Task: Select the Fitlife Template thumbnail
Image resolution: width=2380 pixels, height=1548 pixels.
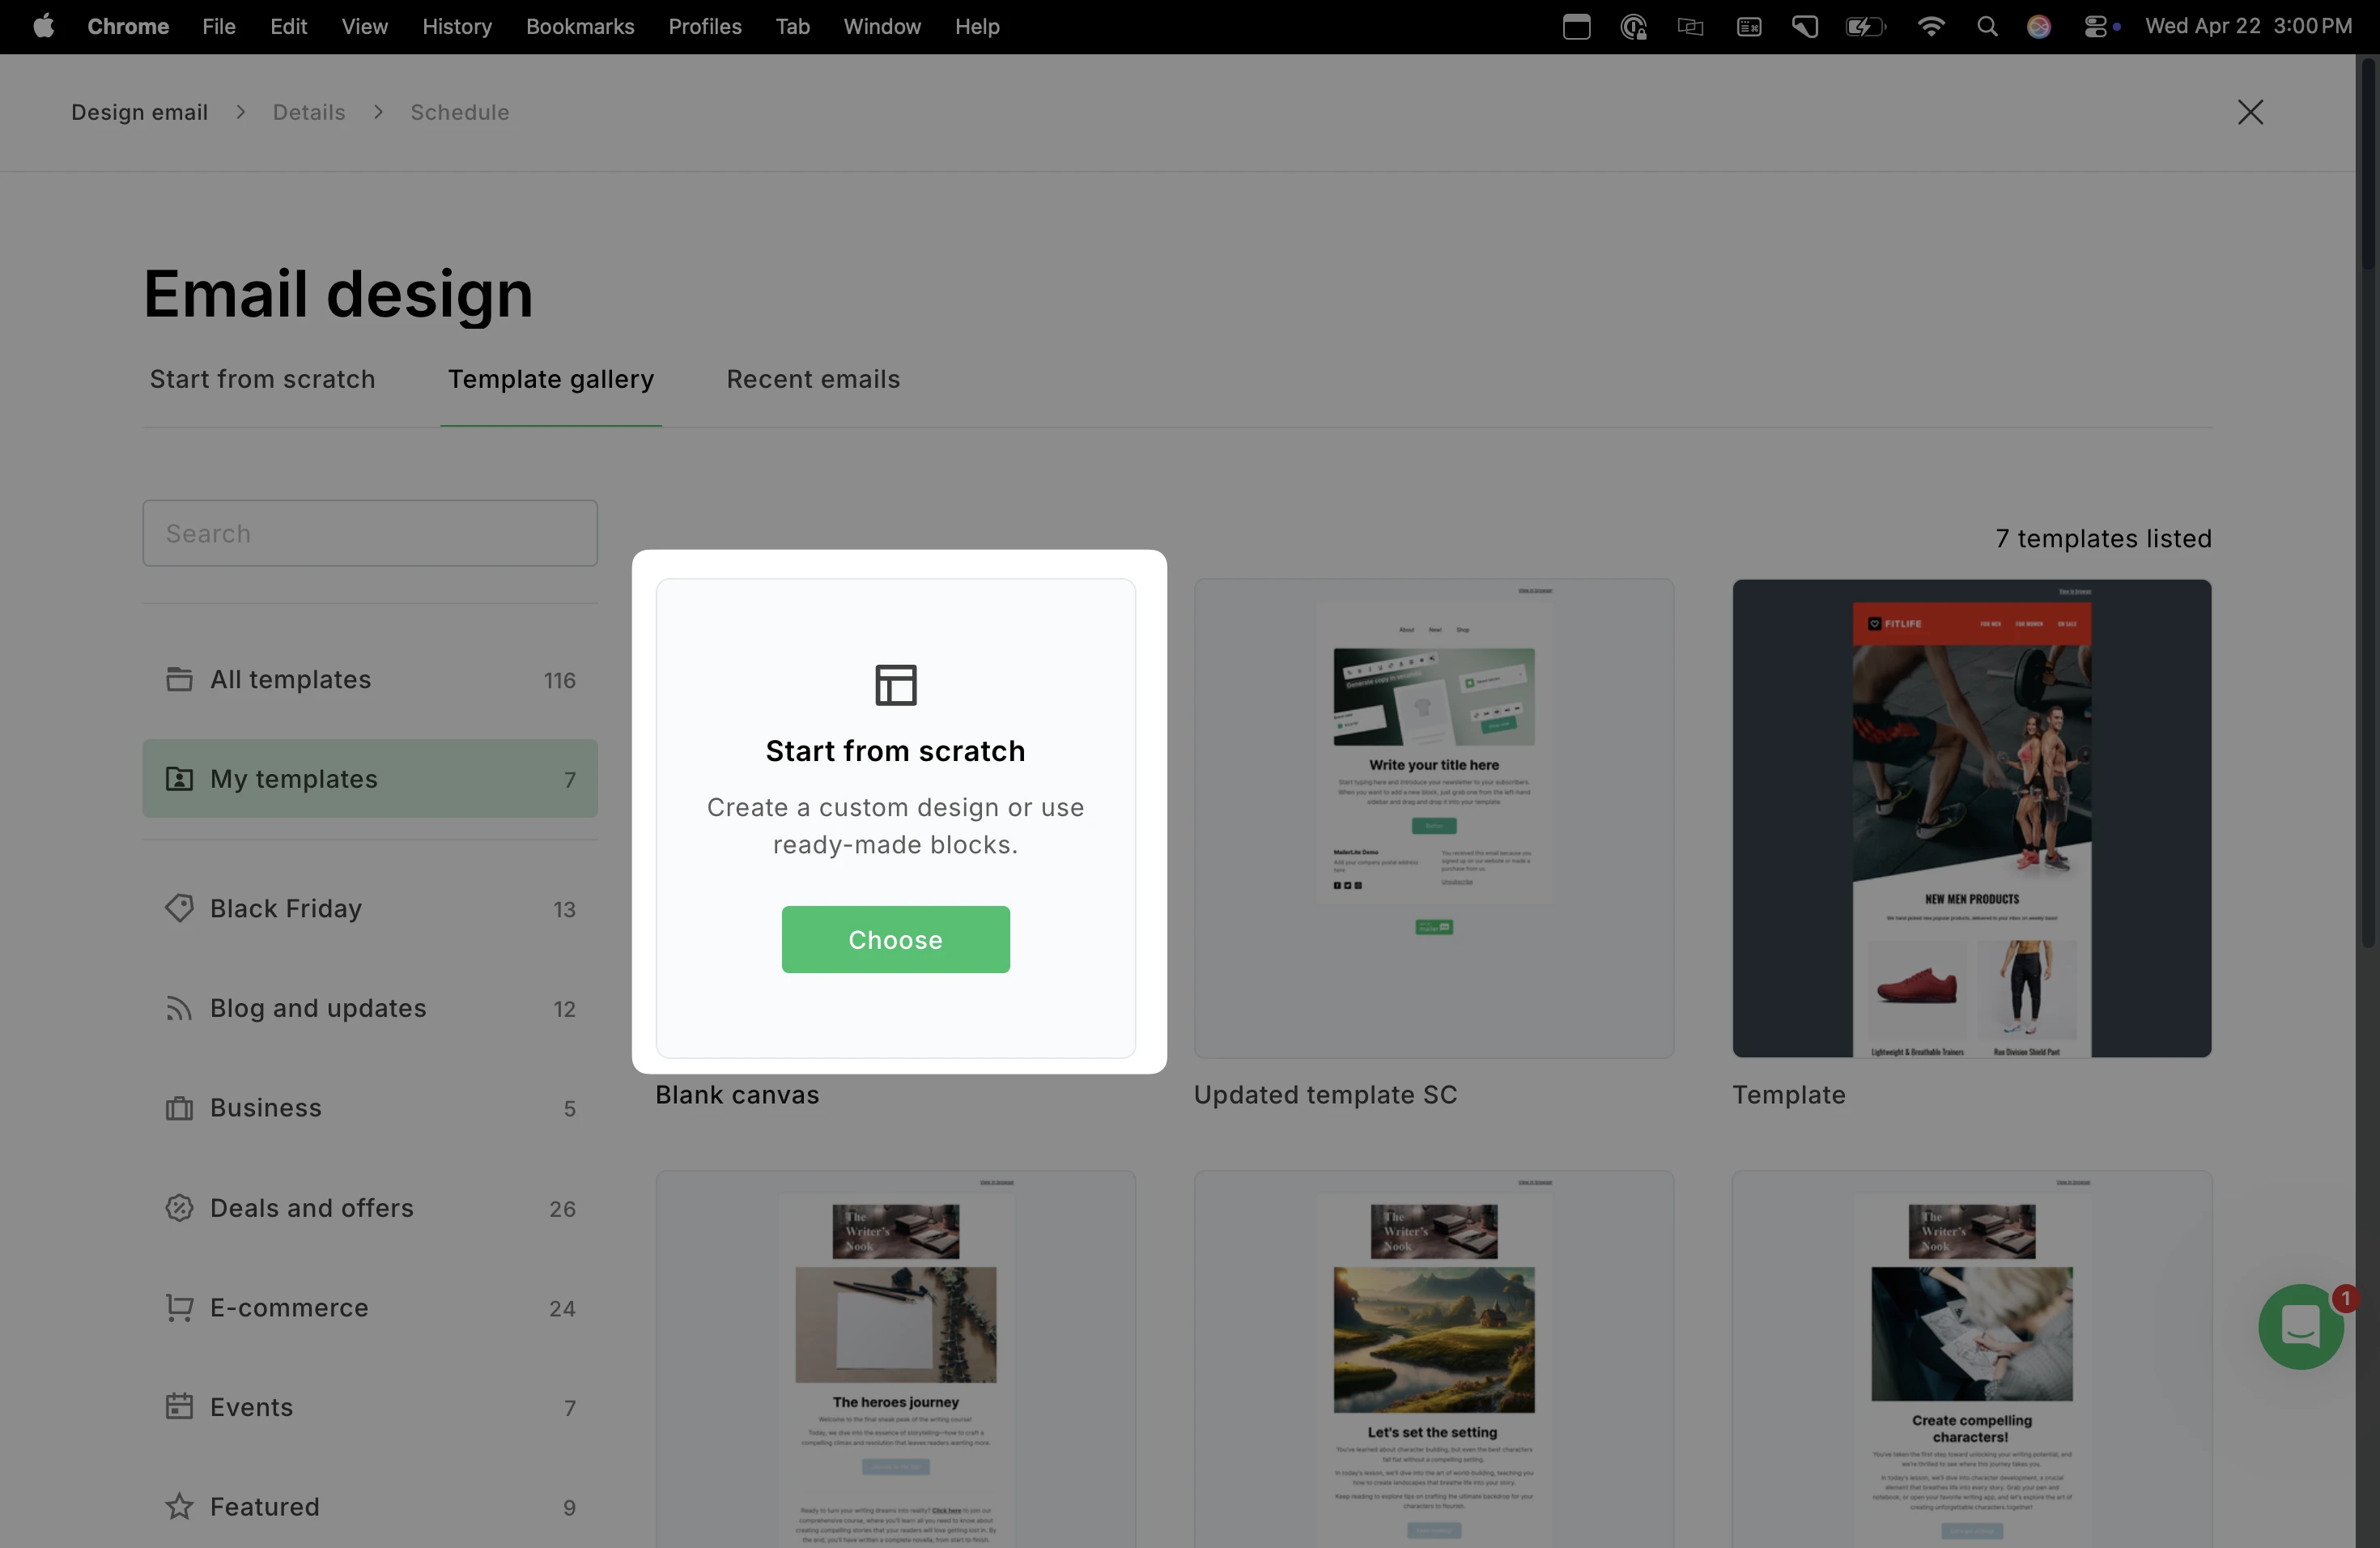Action: point(1971,817)
